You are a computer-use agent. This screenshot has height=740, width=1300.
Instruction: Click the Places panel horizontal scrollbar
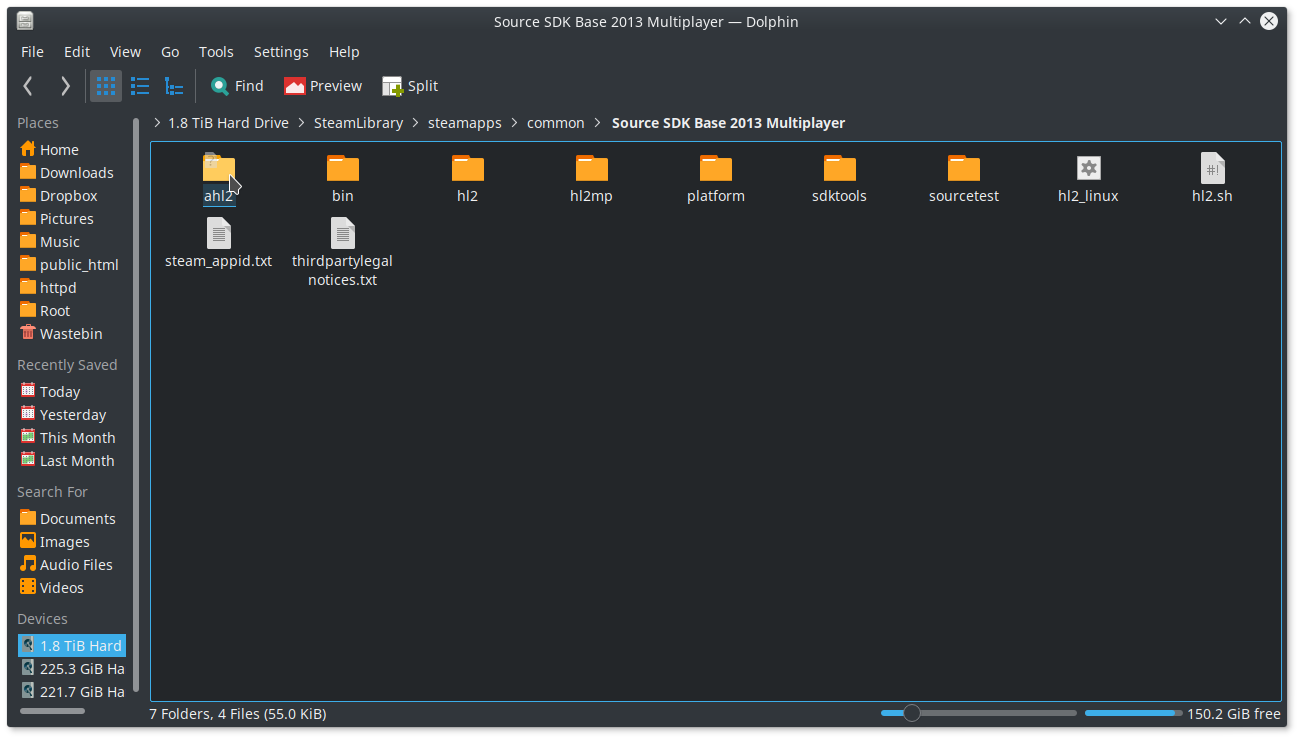[x=53, y=711]
